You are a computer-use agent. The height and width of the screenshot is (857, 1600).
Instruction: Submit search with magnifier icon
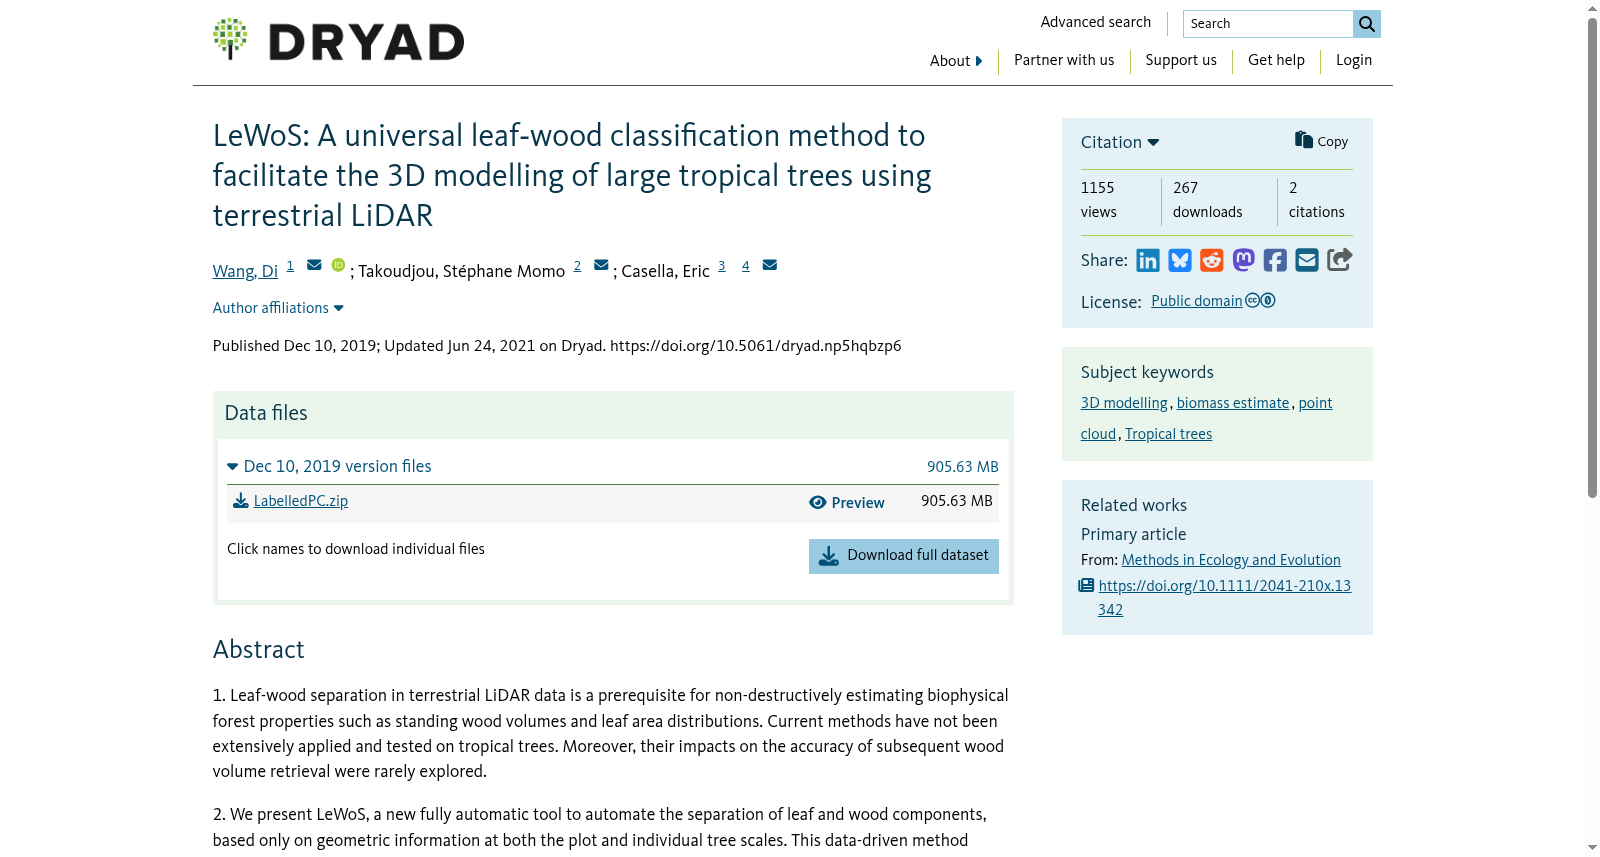tap(1366, 24)
